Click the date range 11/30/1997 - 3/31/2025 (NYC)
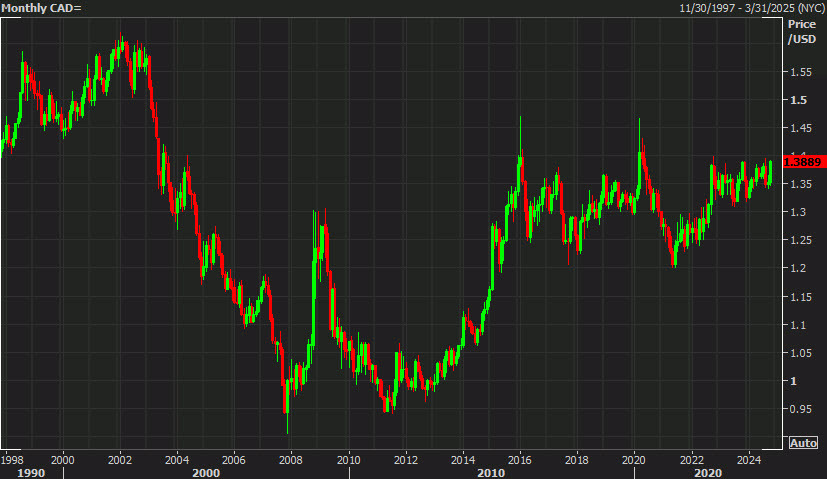 pos(752,8)
